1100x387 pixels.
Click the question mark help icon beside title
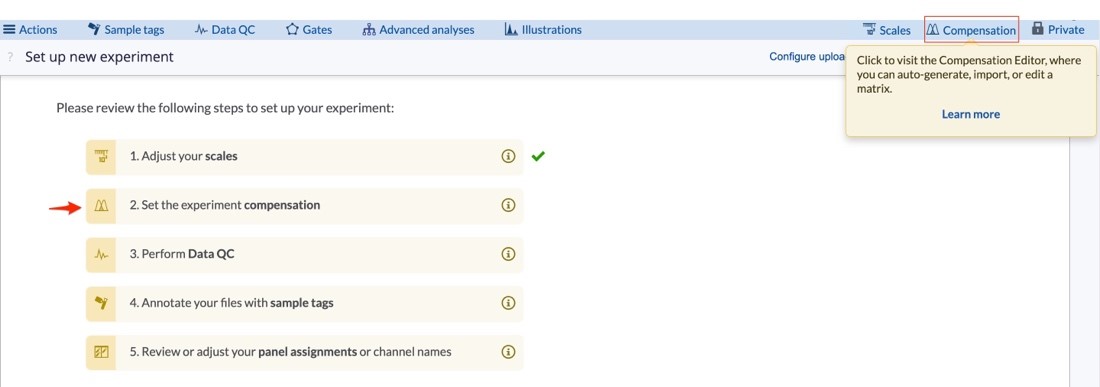pos(11,57)
